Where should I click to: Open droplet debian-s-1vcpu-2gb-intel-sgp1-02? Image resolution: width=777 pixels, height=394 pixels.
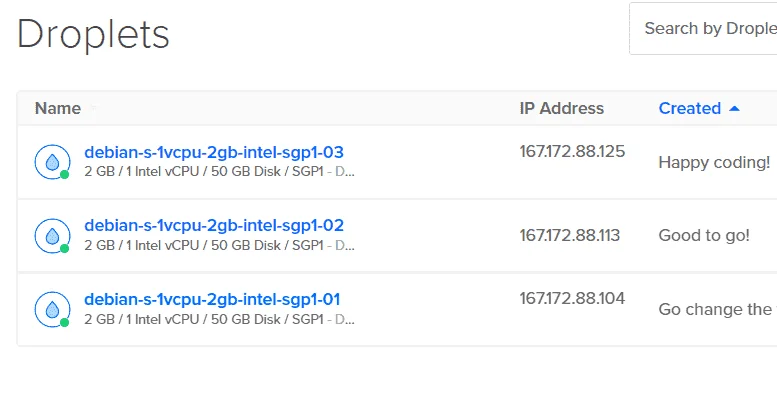point(214,225)
